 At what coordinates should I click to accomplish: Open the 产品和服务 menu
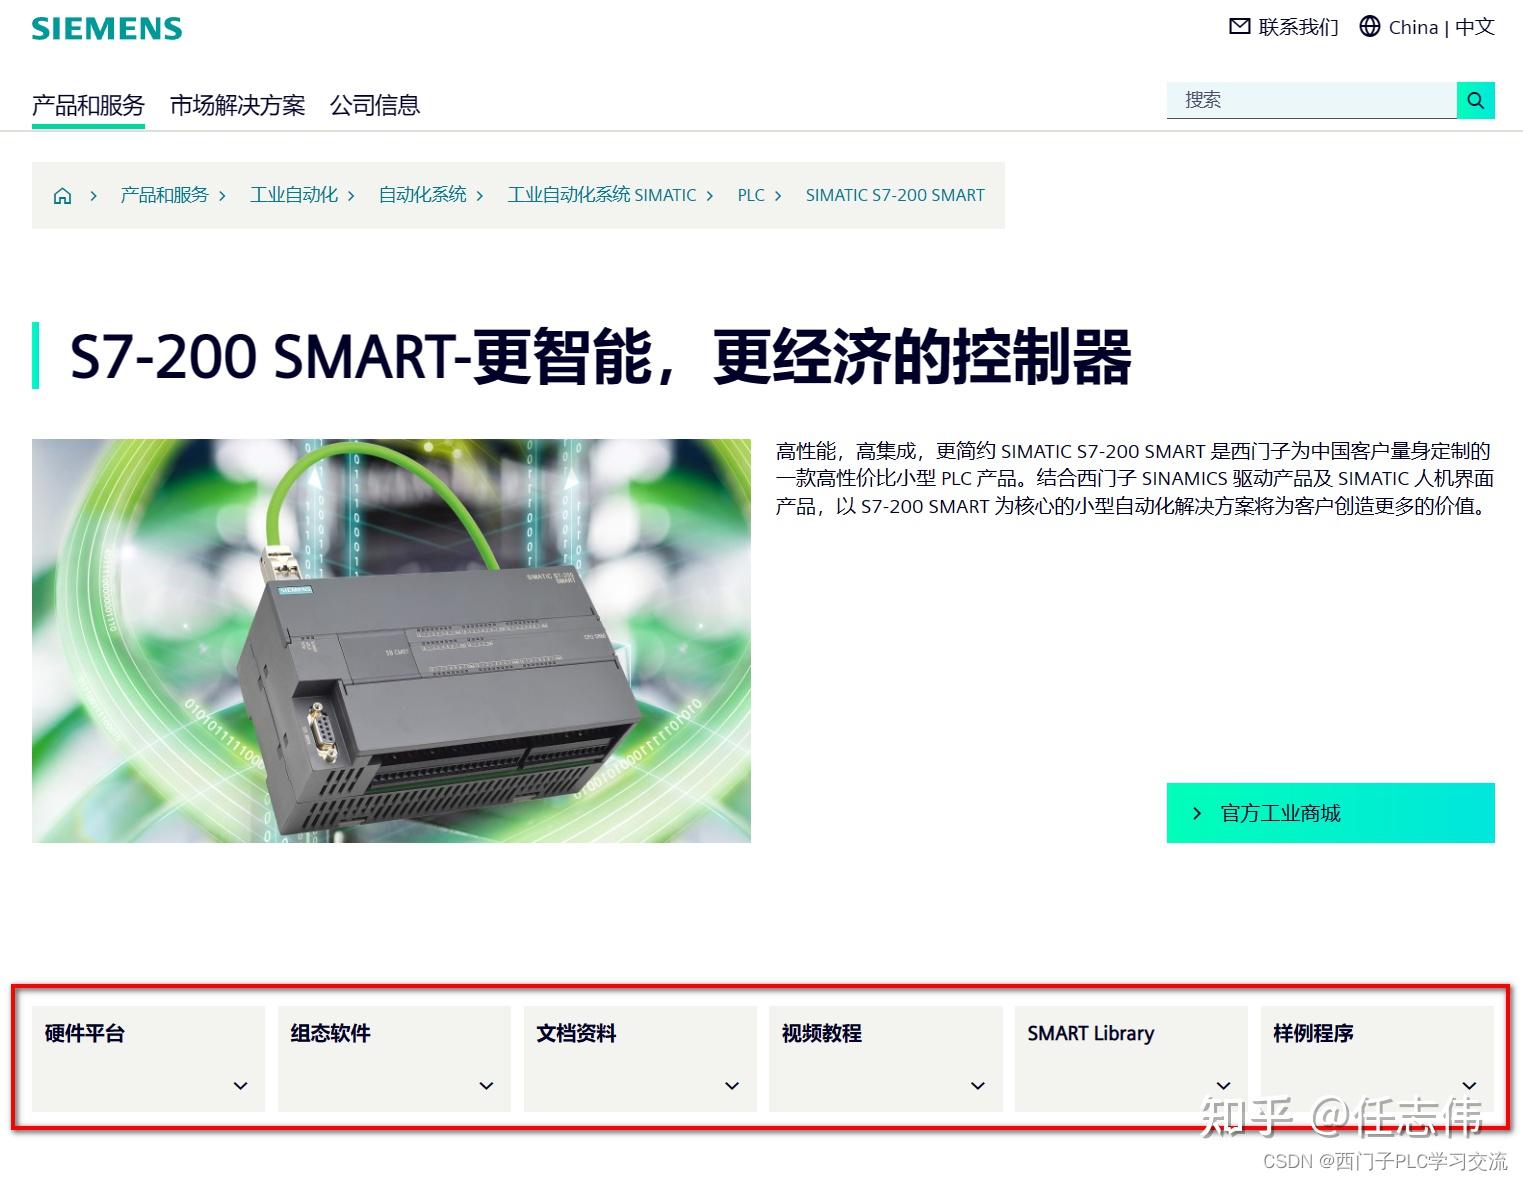click(87, 106)
